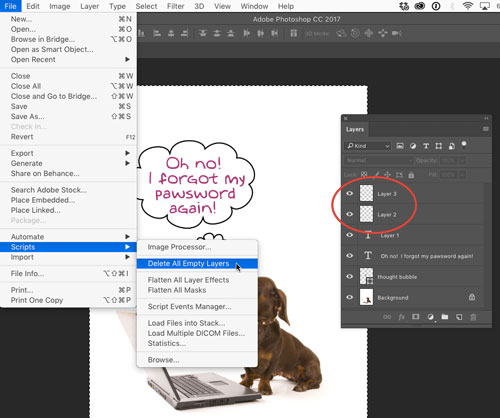The width and height of the screenshot is (500, 418).
Task: Click Link layers icon in Layers panel
Action: click(x=387, y=317)
